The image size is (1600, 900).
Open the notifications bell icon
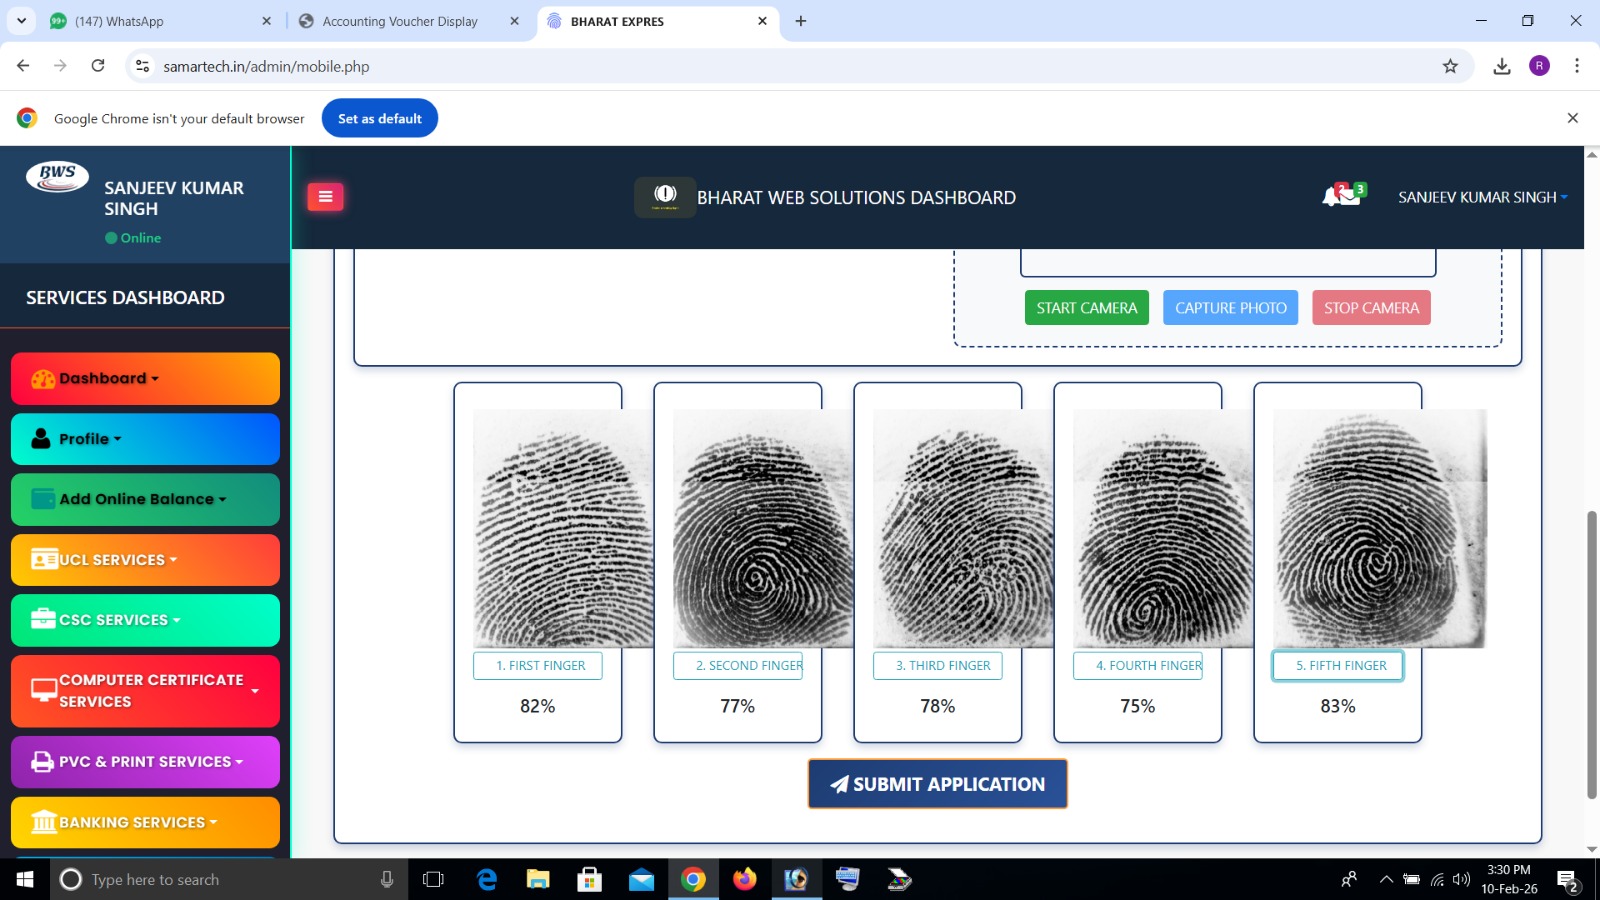tap(1334, 196)
